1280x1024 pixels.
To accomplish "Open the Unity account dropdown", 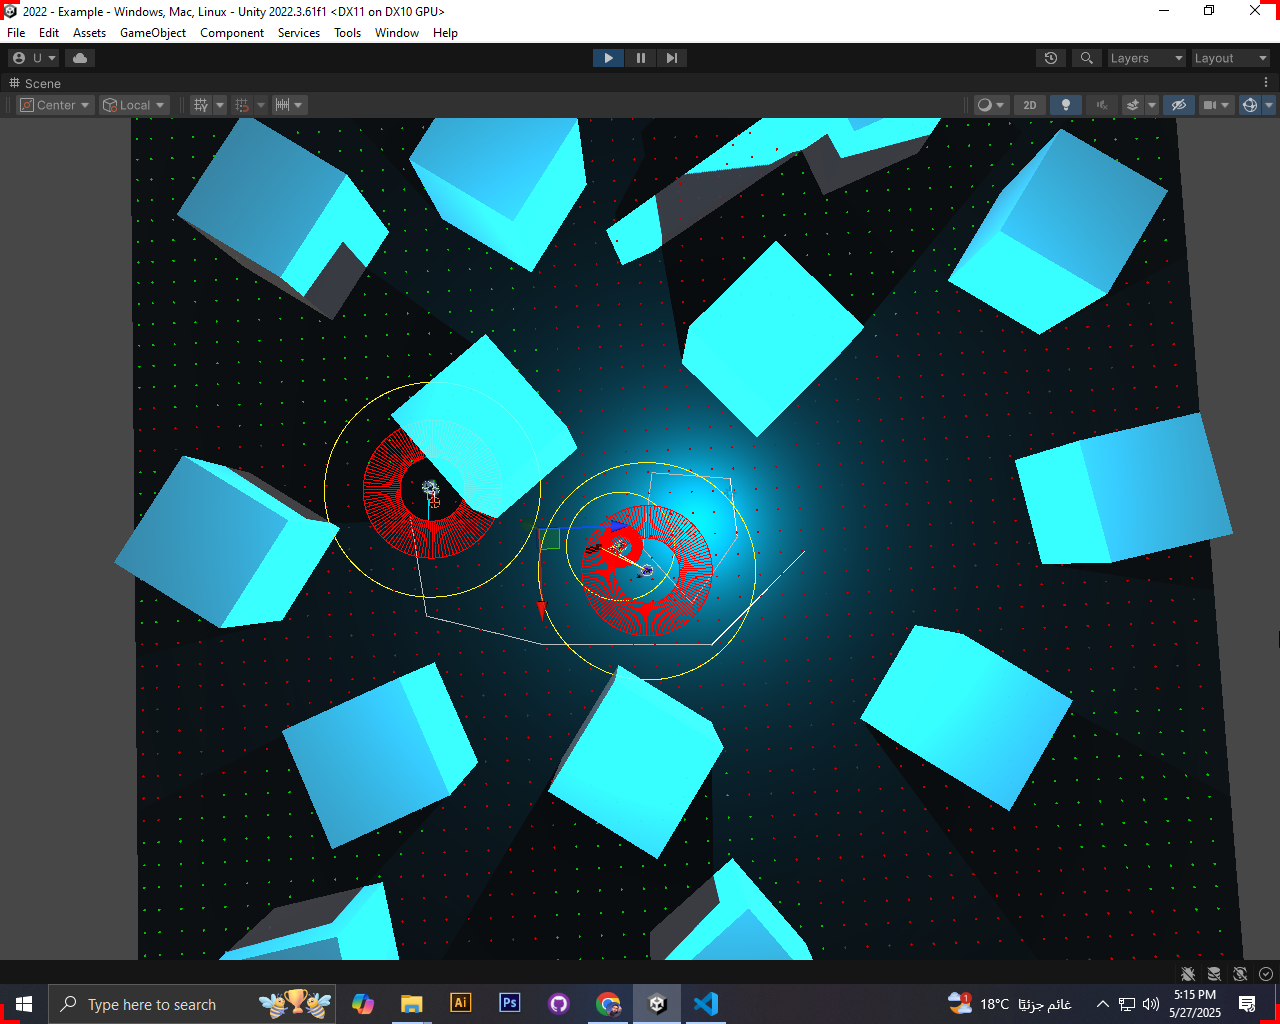I will tap(35, 58).
